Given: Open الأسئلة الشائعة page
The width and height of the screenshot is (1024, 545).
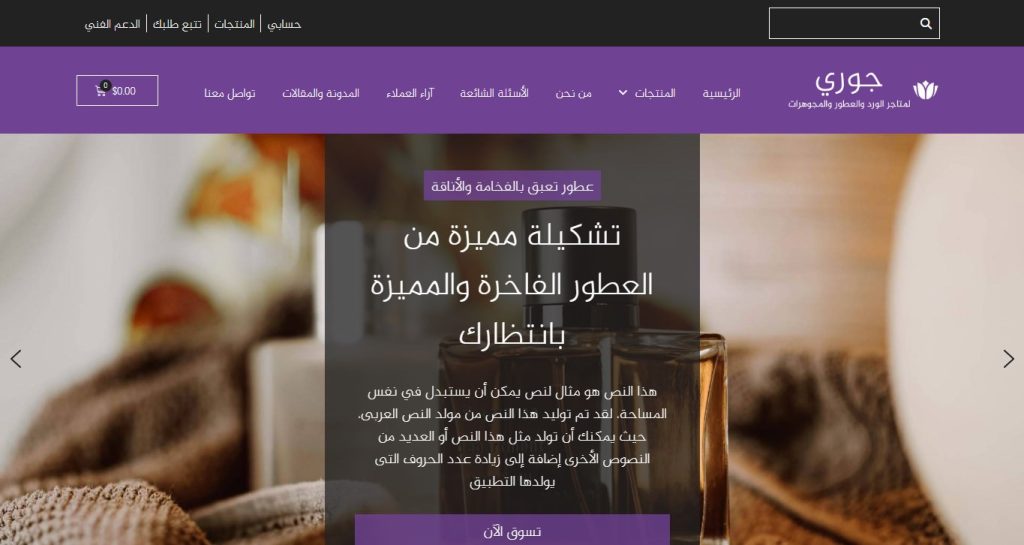Looking at the screenshot, I should click(x=494, y=93).
